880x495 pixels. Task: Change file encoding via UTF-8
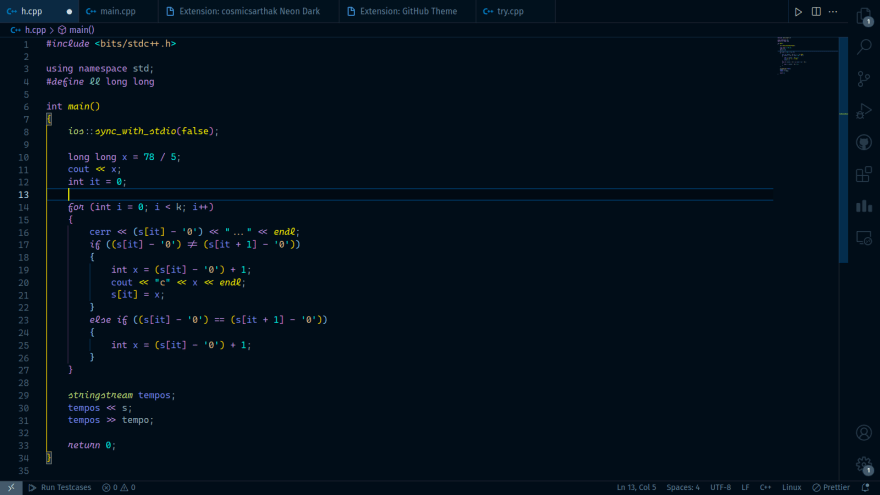click(x=721, y=488)
